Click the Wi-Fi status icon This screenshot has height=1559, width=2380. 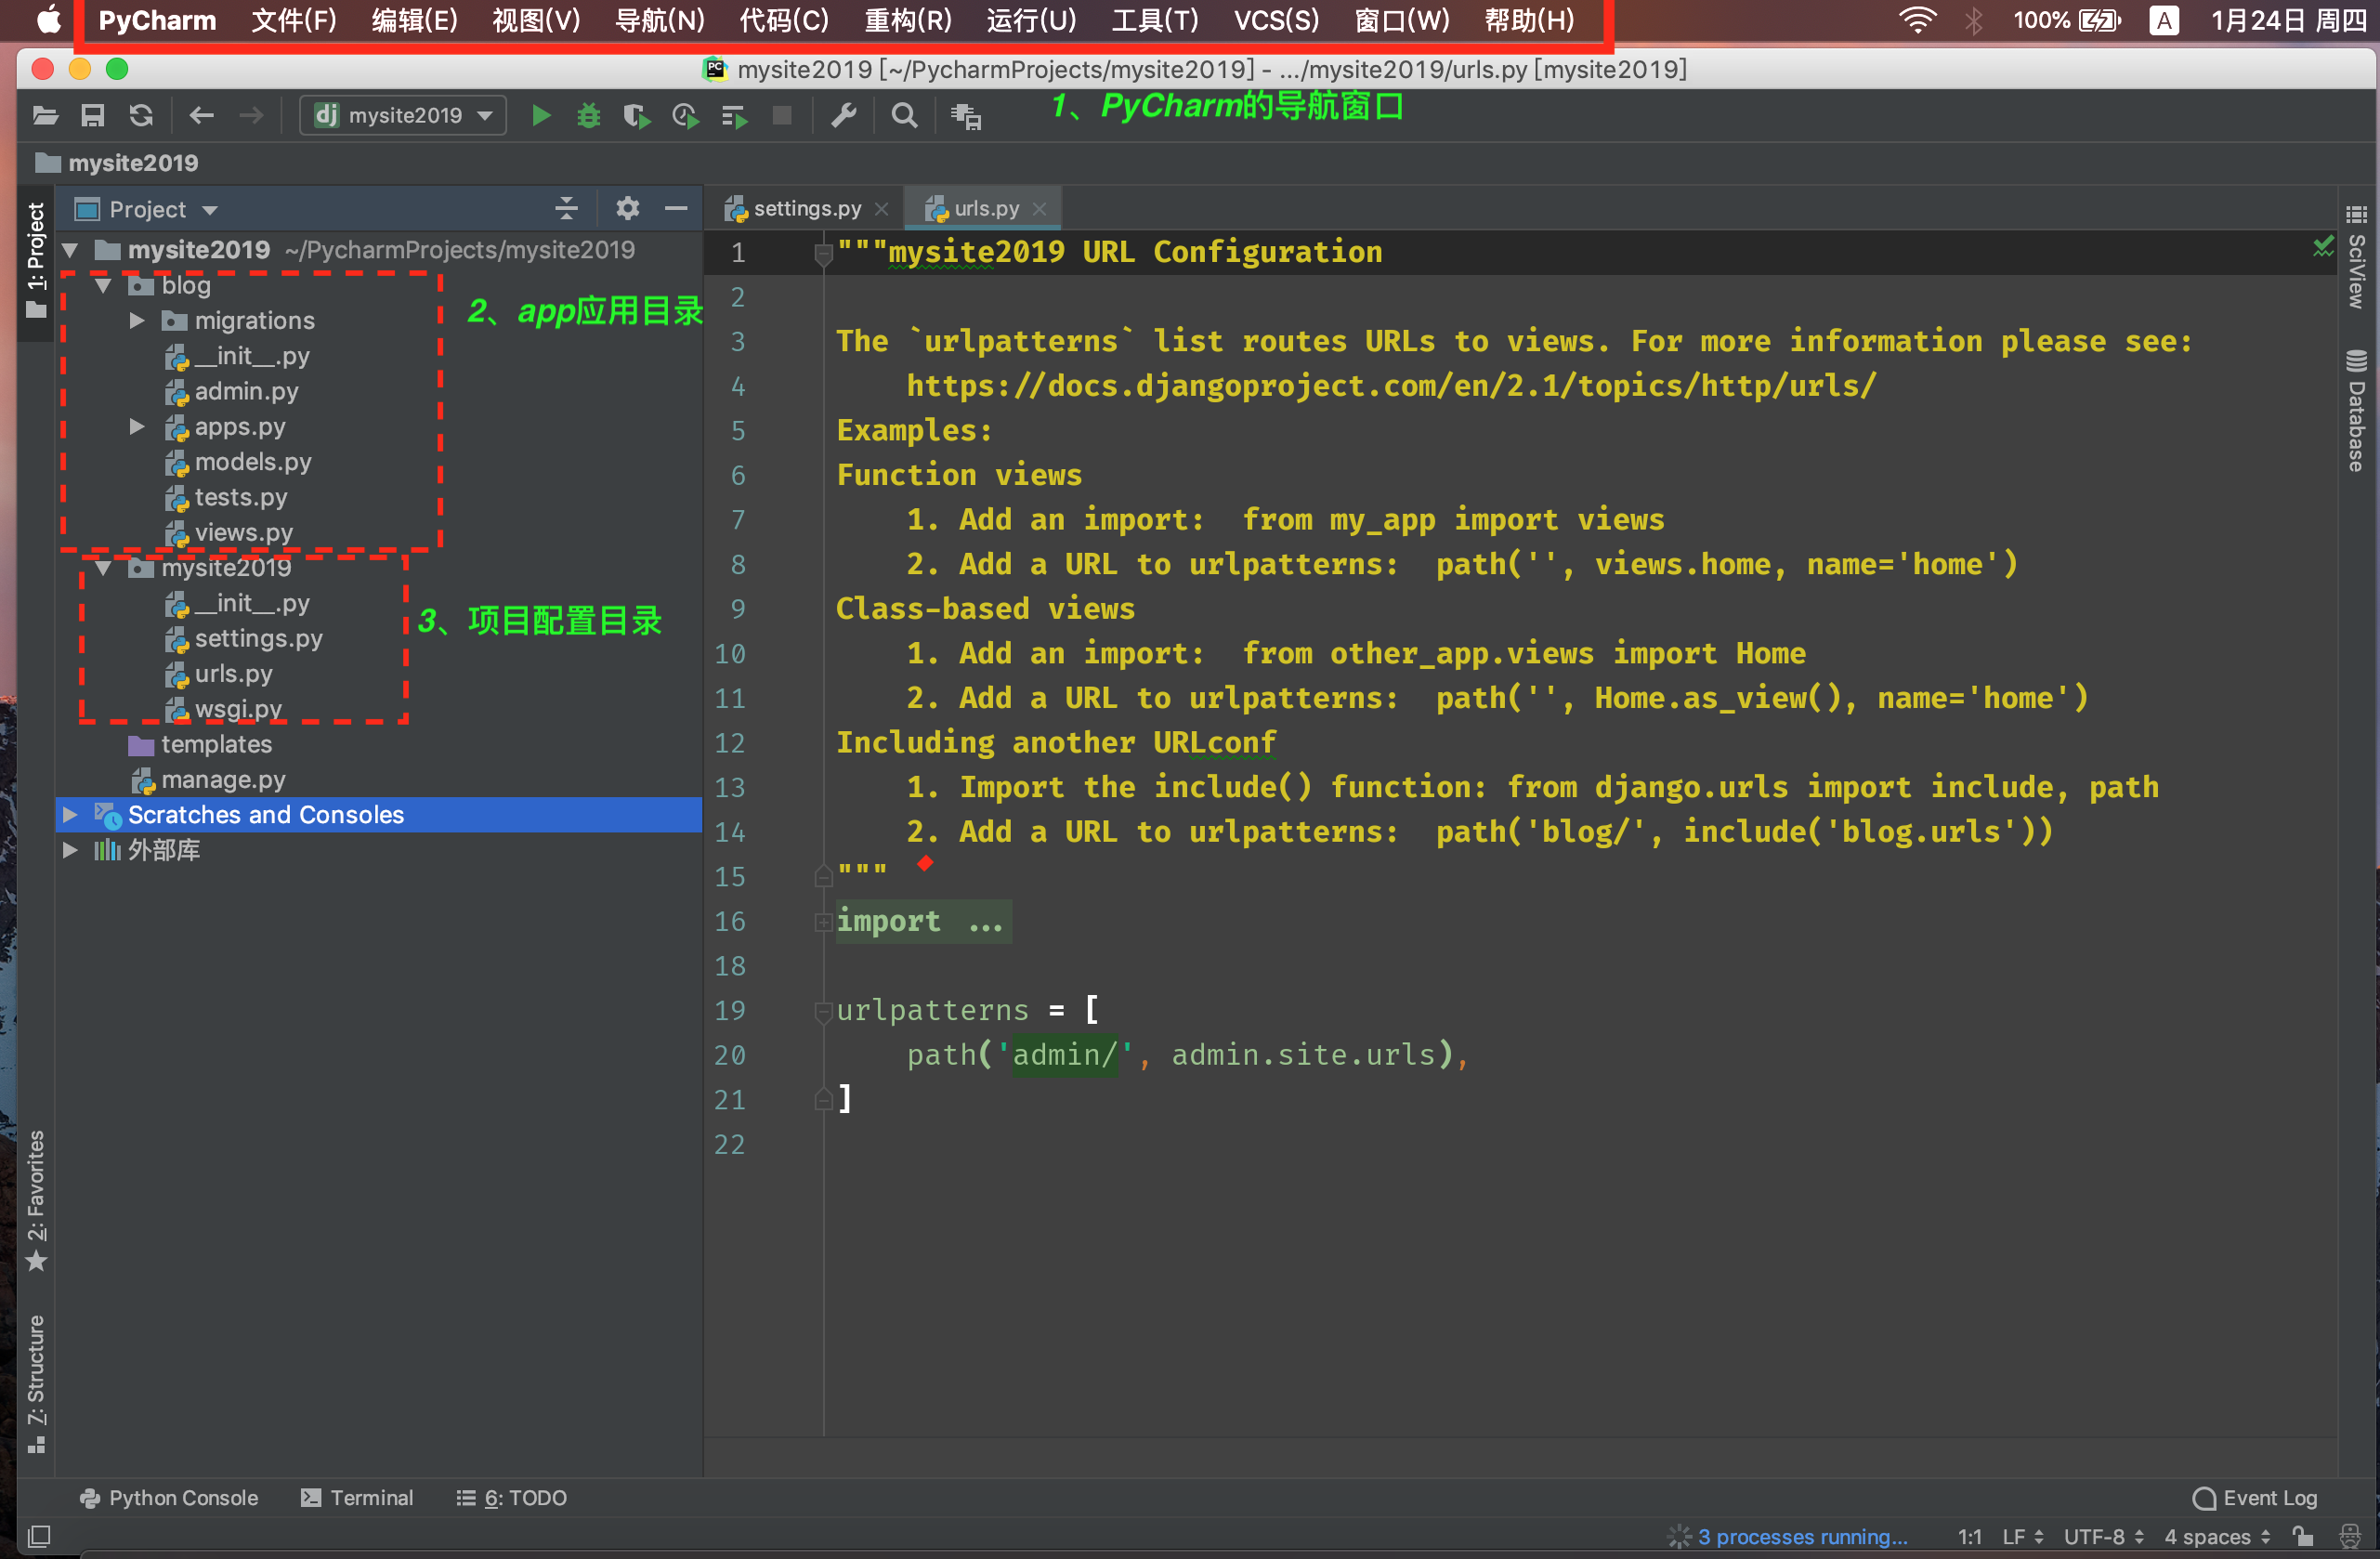coord(1917,20)
